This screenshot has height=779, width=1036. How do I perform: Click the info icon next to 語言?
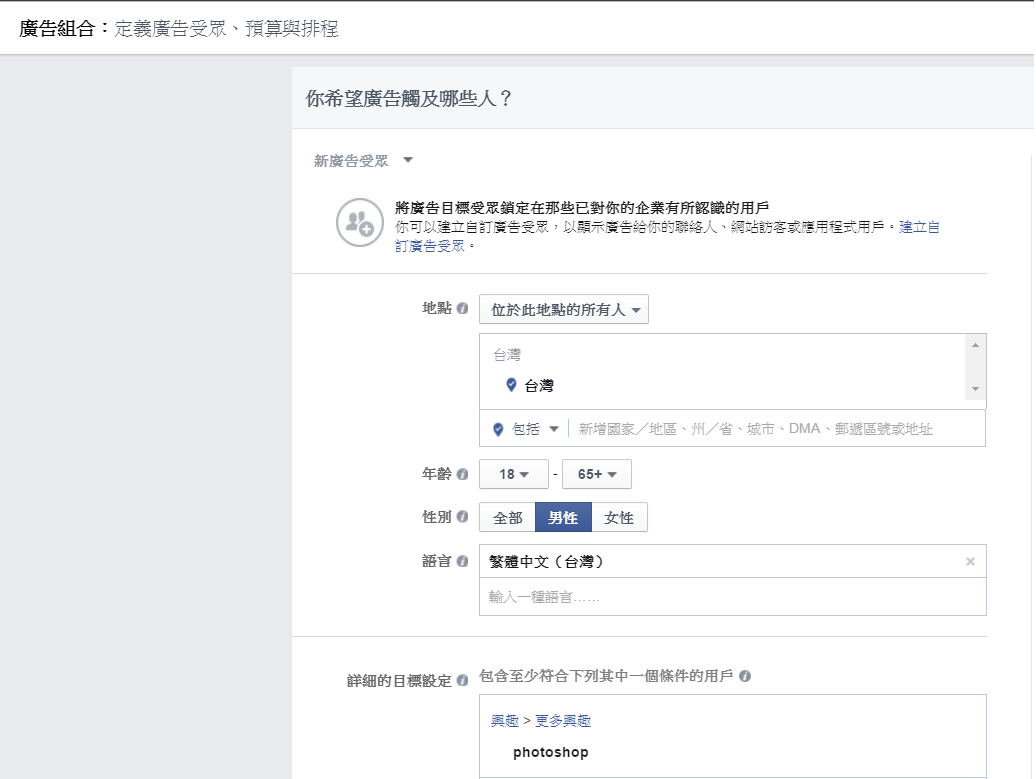[464, 561]
